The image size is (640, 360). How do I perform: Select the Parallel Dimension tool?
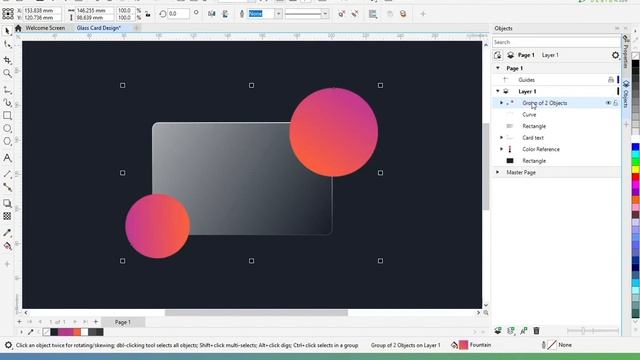point(7,174)
